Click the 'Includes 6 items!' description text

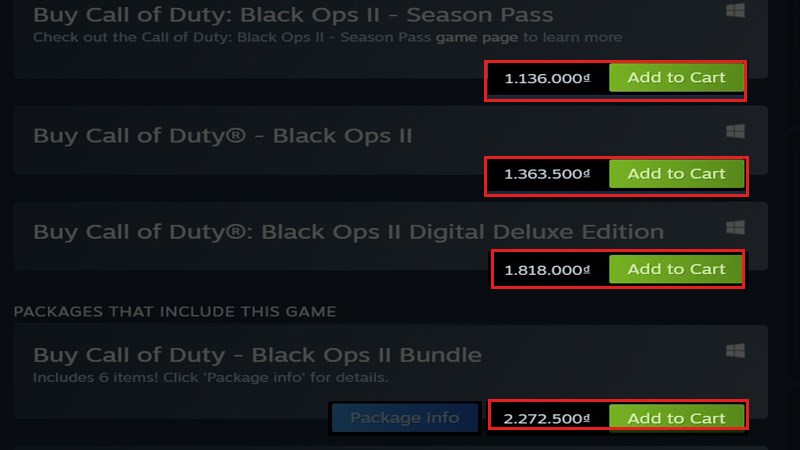click(210, 378)
